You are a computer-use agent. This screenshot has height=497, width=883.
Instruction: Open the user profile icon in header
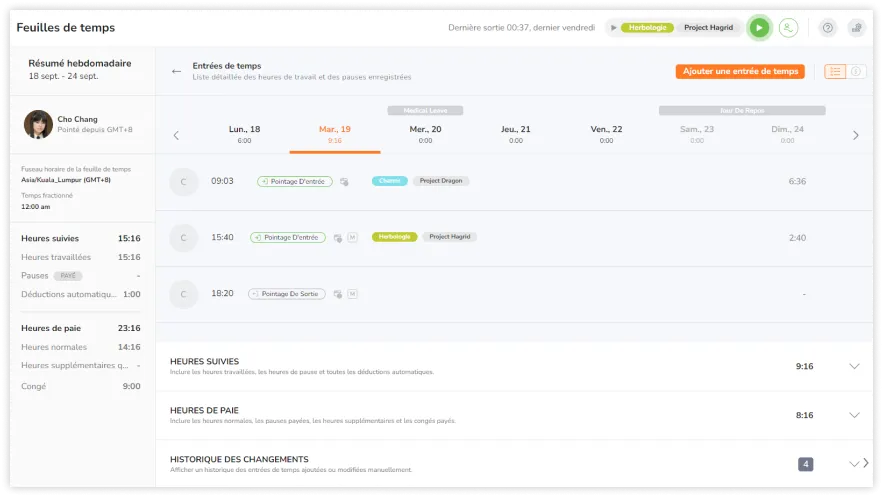pyautogui.click(x=788, y=28)
